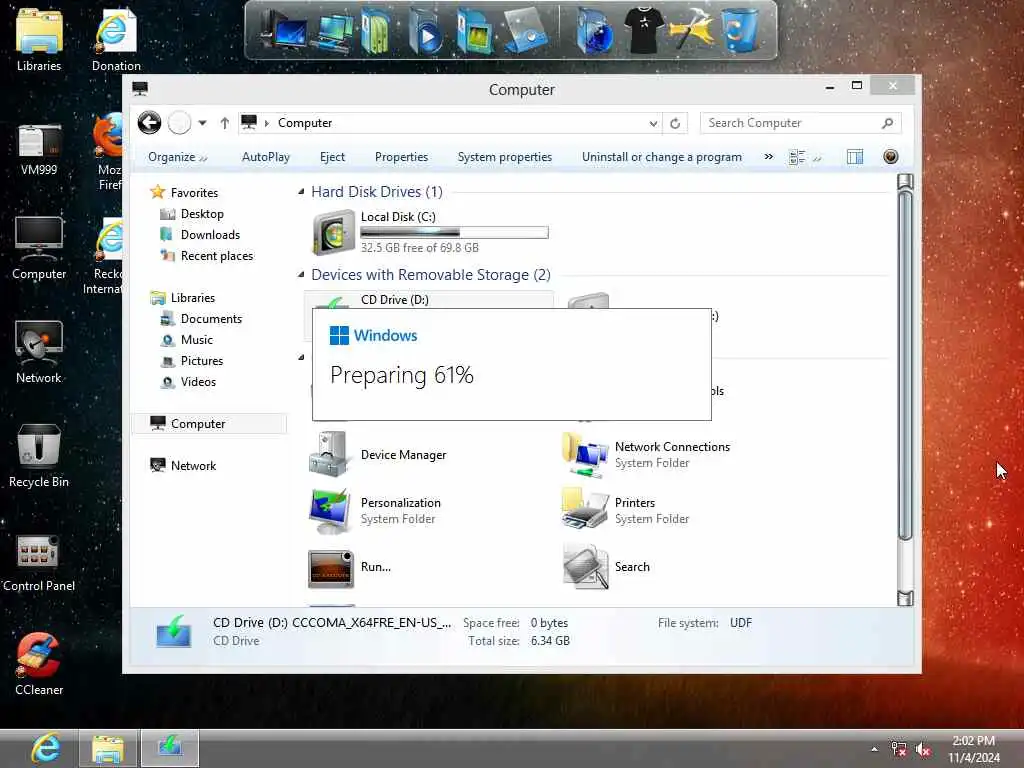This screenshot has width=1024, height=768.
Task: Open the Network desktop icon
Action: (x=39, y=353)
